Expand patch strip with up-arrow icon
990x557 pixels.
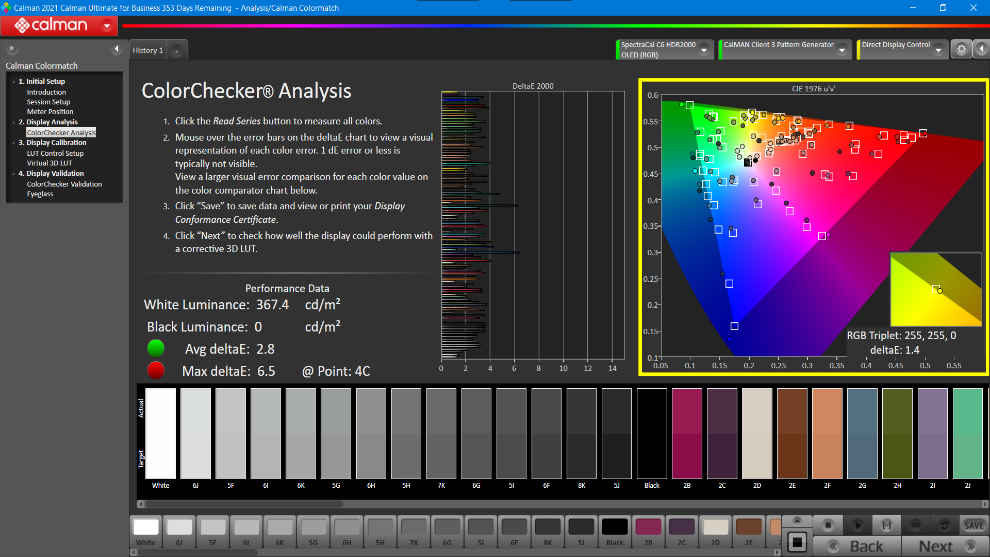797,520
